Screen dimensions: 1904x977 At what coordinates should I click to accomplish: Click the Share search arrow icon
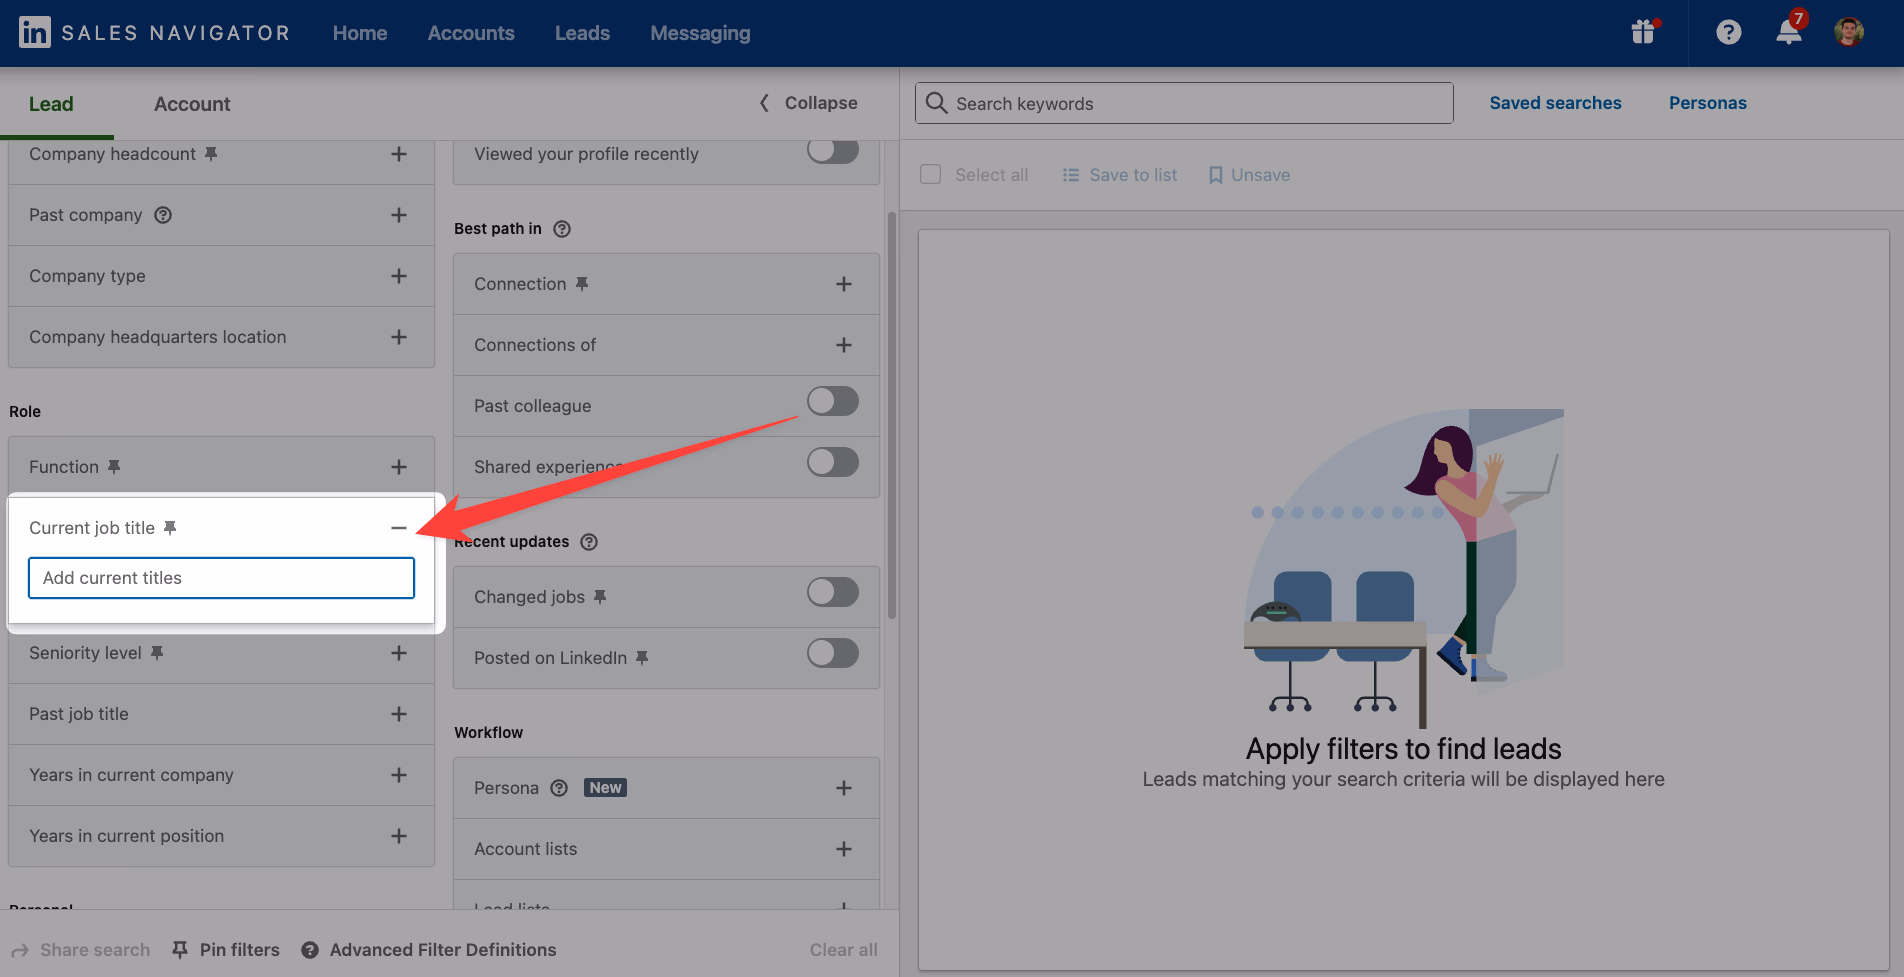click(20, 950)
